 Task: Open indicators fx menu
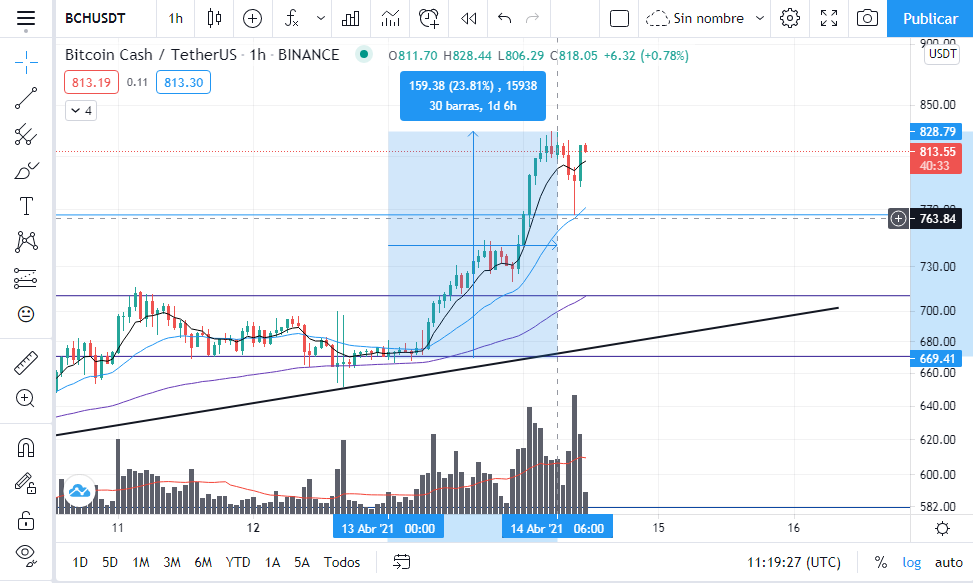pyautogui.click(x=292, y=19)
